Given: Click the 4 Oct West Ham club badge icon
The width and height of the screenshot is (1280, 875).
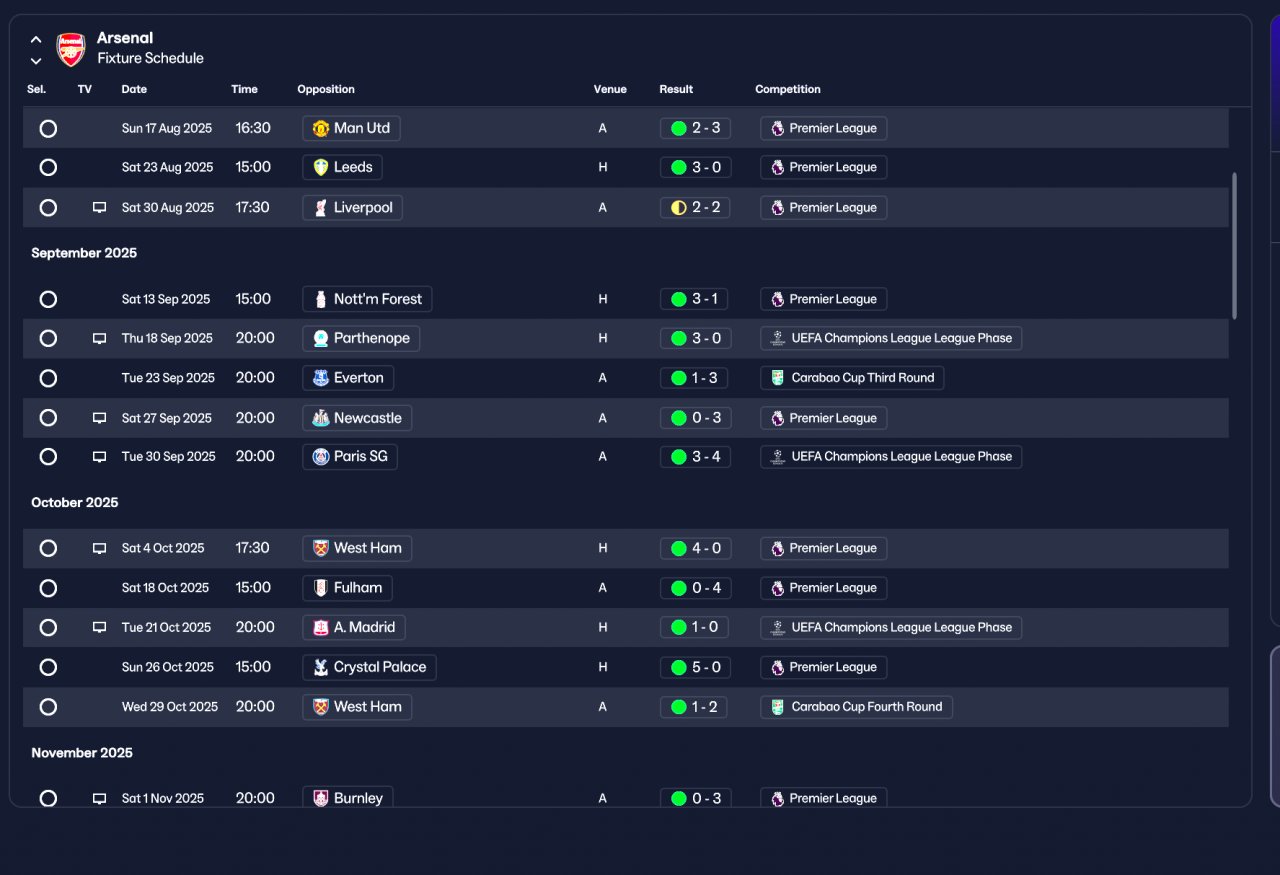Looking at the screenshot, I should tap(321, 548).
